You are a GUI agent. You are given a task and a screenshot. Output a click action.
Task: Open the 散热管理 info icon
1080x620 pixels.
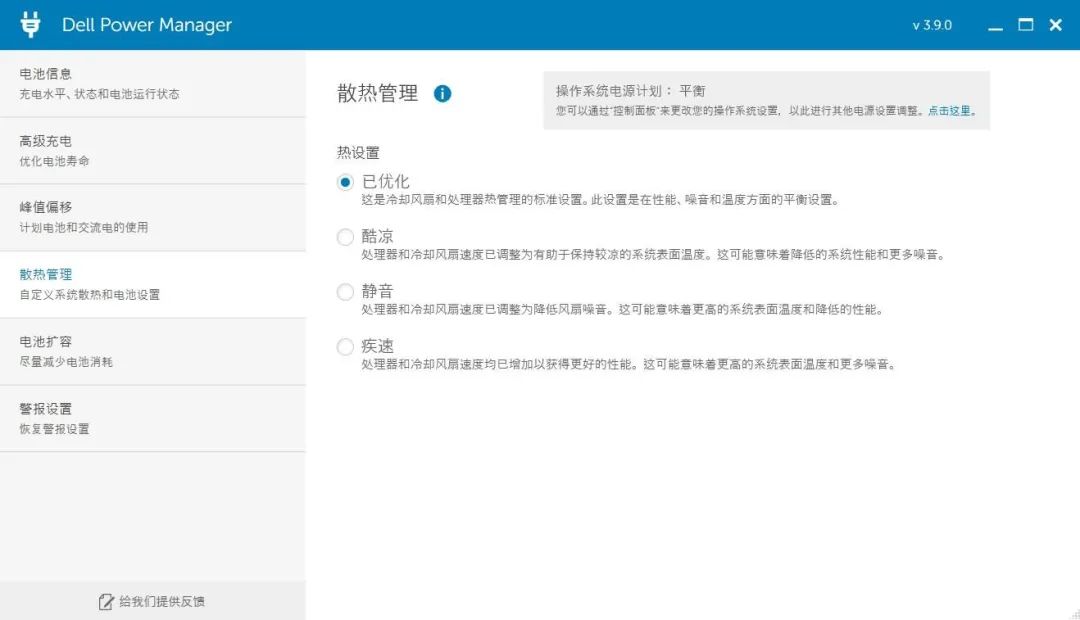442,94
